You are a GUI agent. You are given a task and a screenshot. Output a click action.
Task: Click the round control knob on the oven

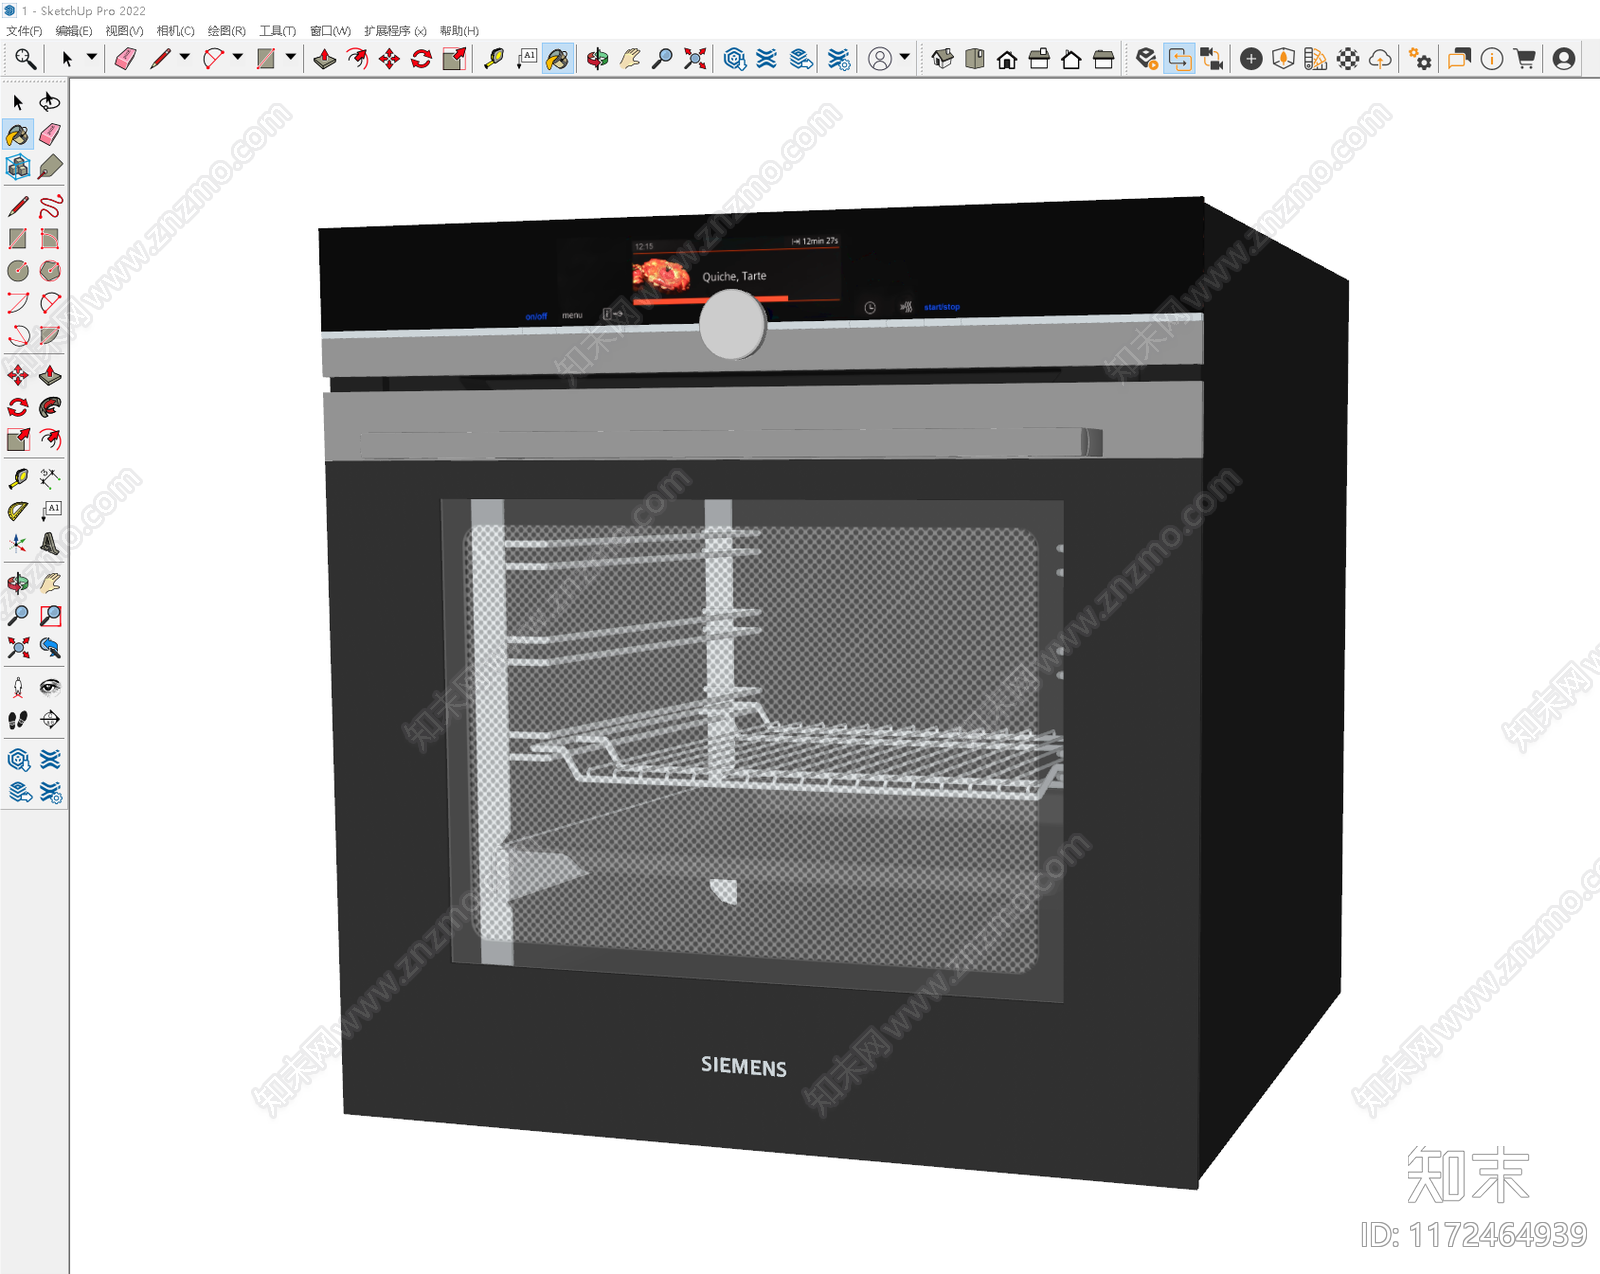733,325
